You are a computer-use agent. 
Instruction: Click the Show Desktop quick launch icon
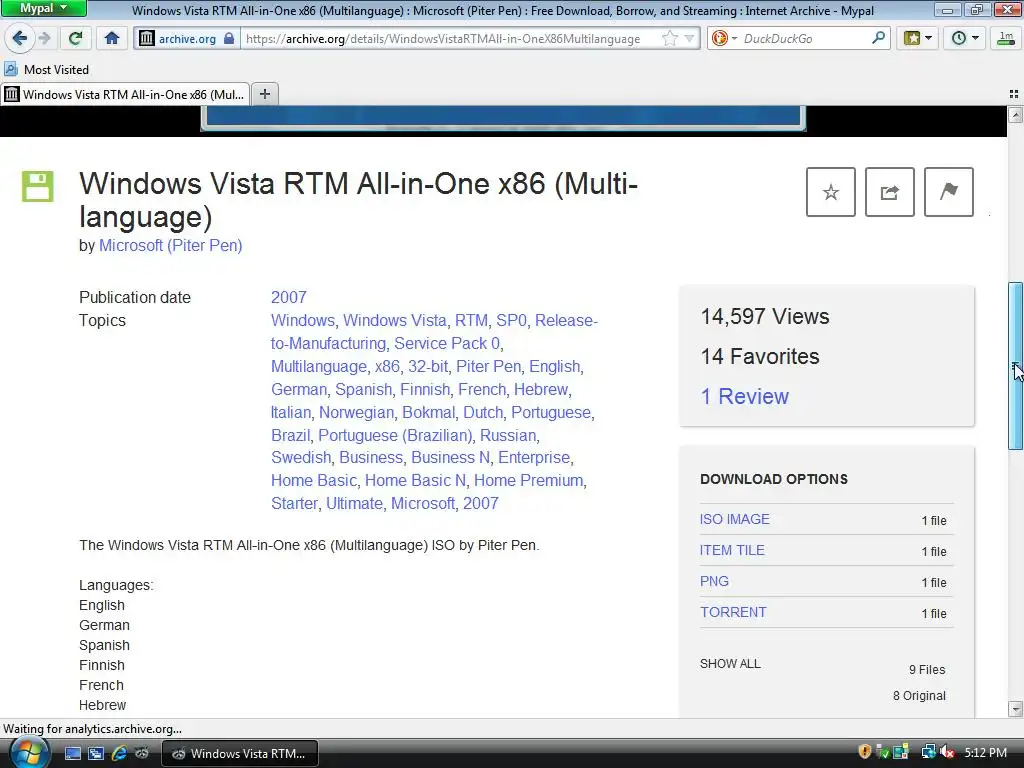tap(72, 753)
